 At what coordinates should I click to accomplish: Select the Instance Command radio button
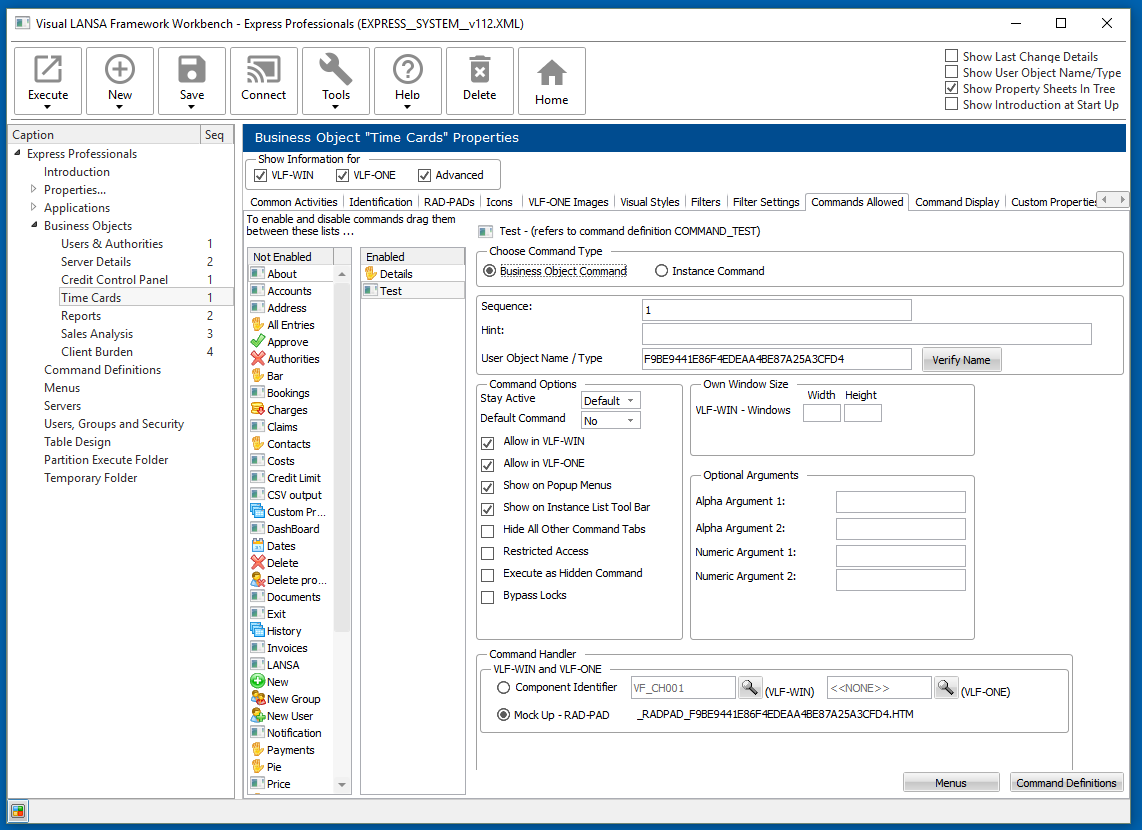(x=661, y=271)
